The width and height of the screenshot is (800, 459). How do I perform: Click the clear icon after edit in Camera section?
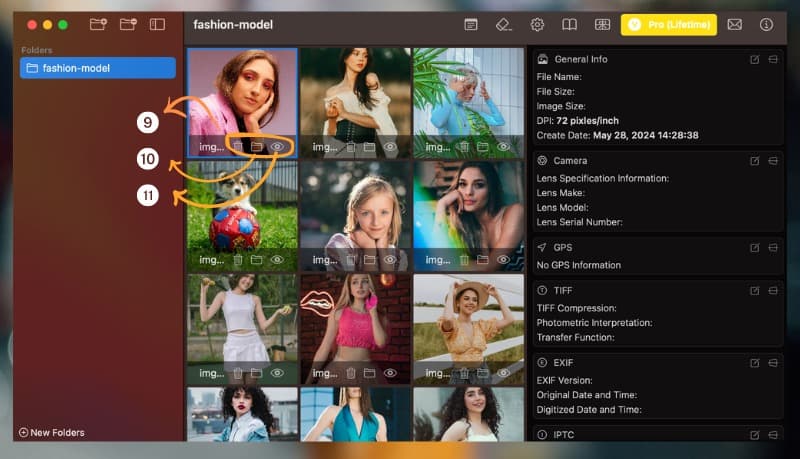point(773,161)
